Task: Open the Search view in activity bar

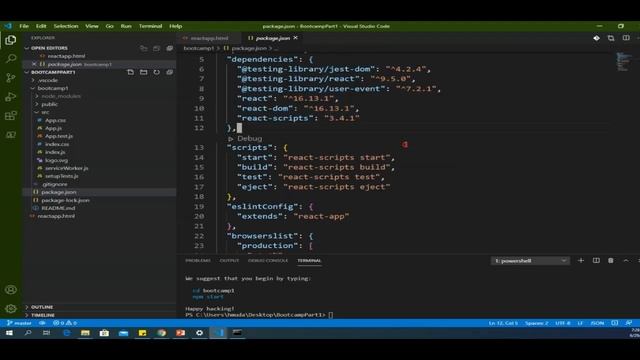Action: point(11,59)
